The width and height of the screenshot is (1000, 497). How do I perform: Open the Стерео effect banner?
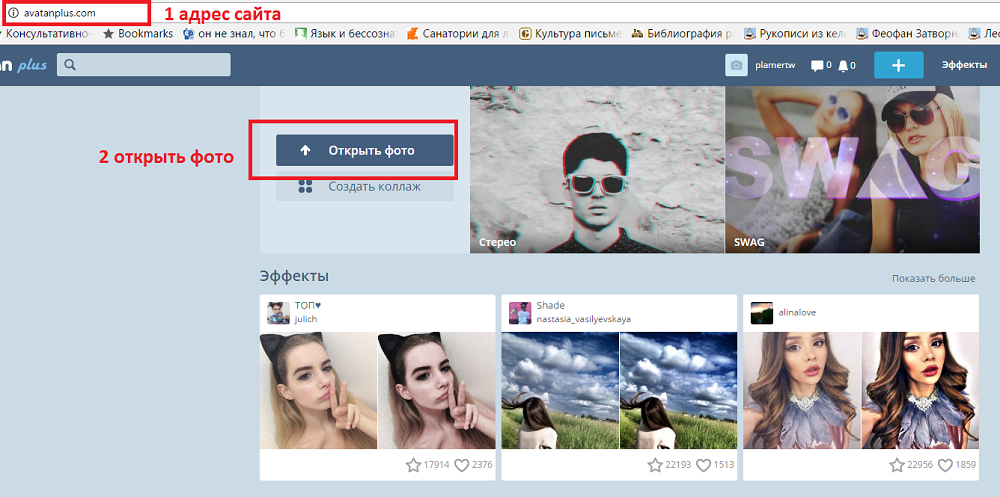[x=597, y=168]
